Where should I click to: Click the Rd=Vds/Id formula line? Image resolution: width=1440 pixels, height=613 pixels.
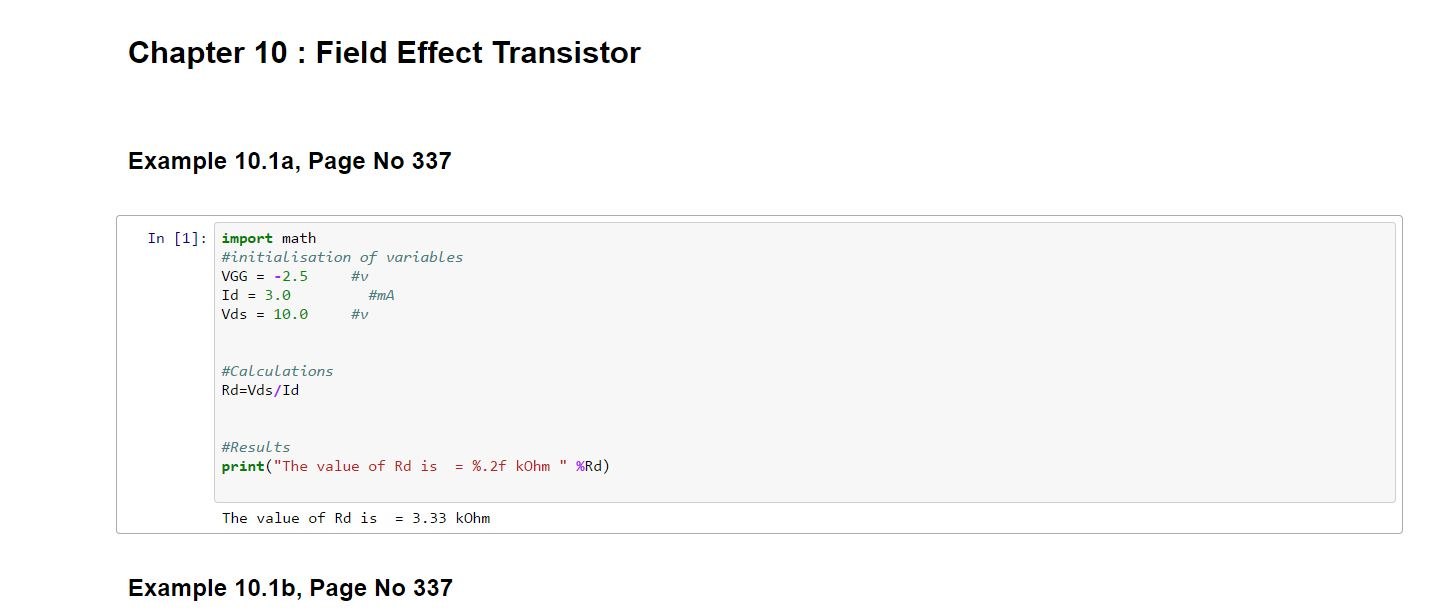[x=260, y=390]
